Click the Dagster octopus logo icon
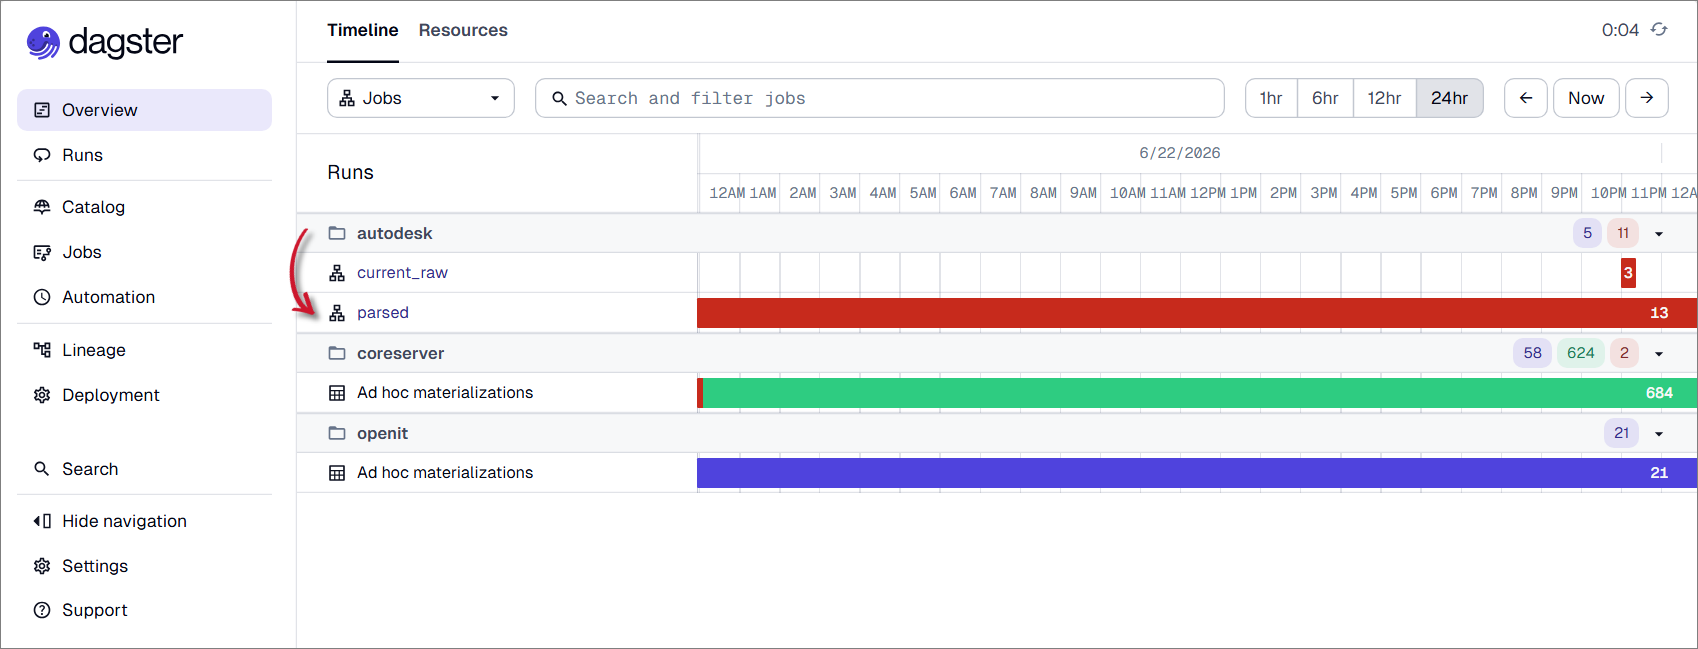This screenshot has width=1698, height=649. click(x=43, y=42)
